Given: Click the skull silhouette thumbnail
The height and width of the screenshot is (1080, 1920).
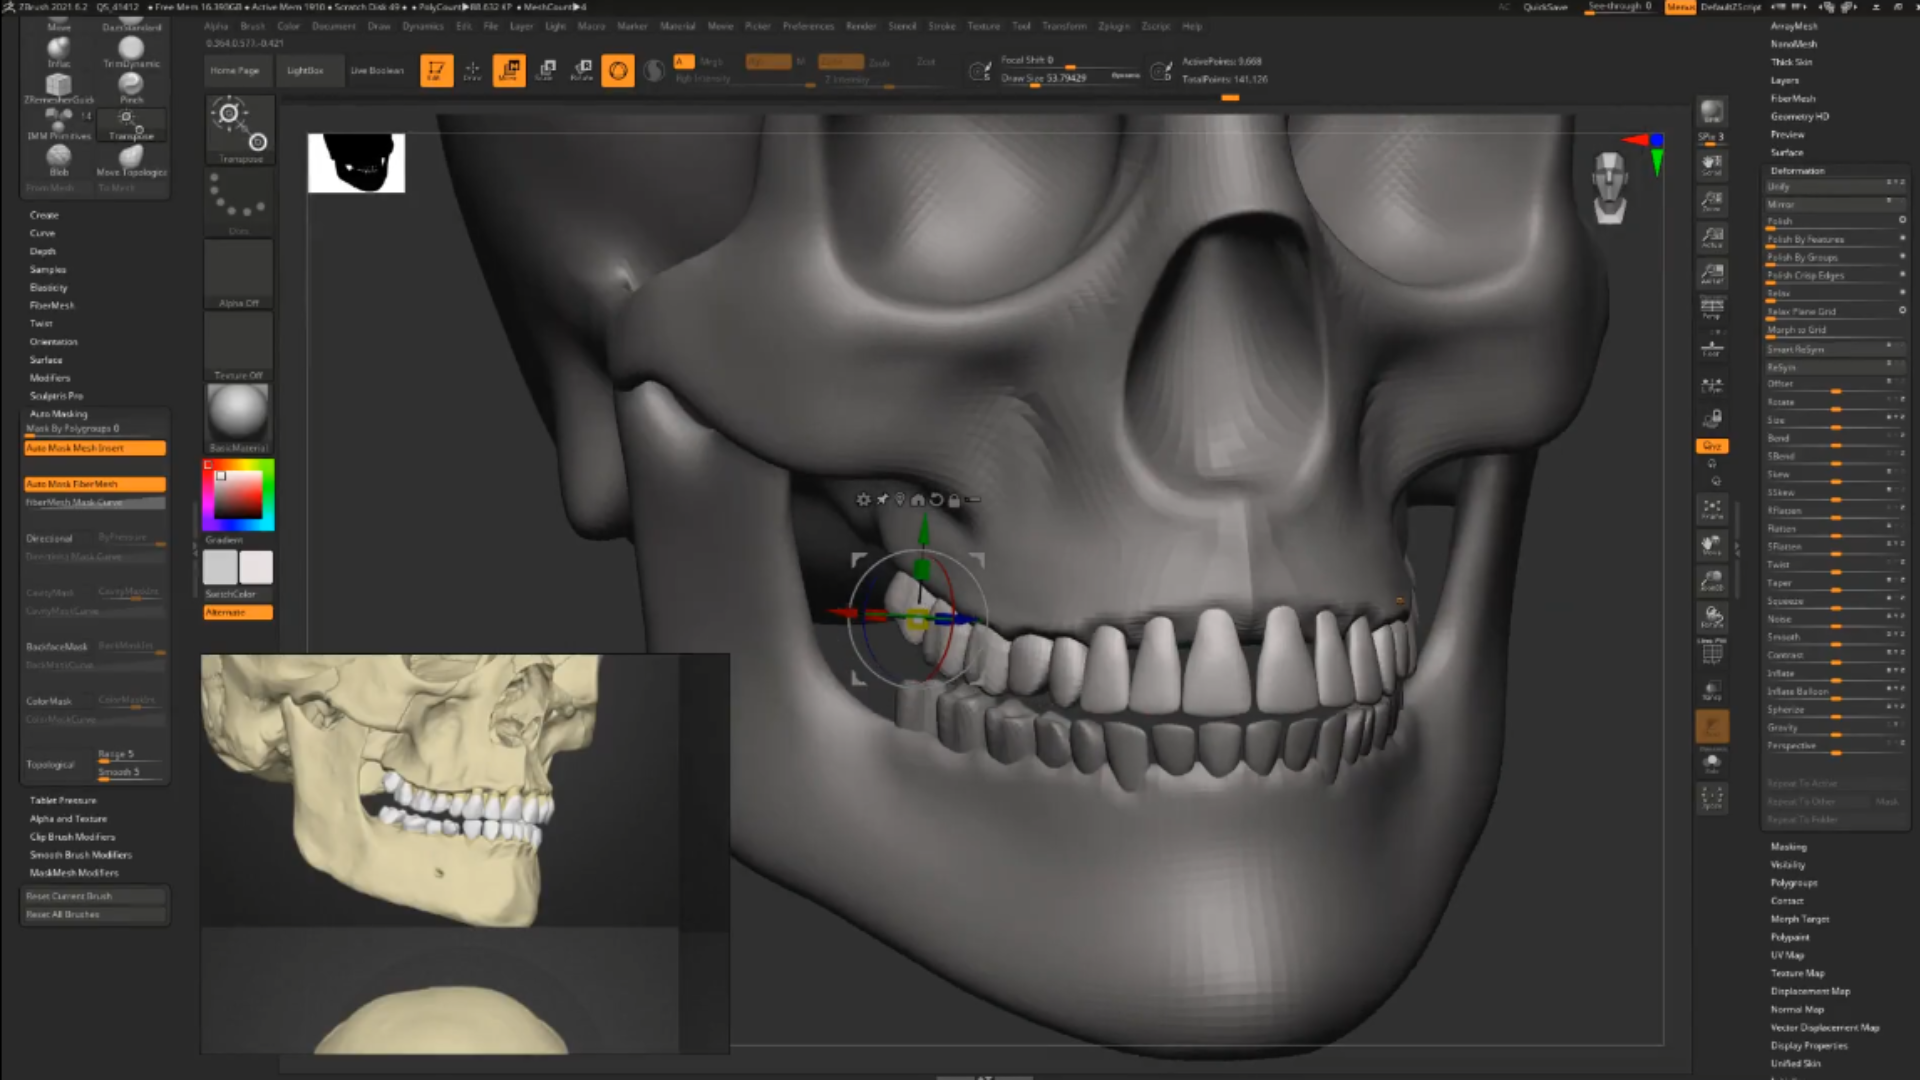Looking at the screenshot, I should coord(356,163).
